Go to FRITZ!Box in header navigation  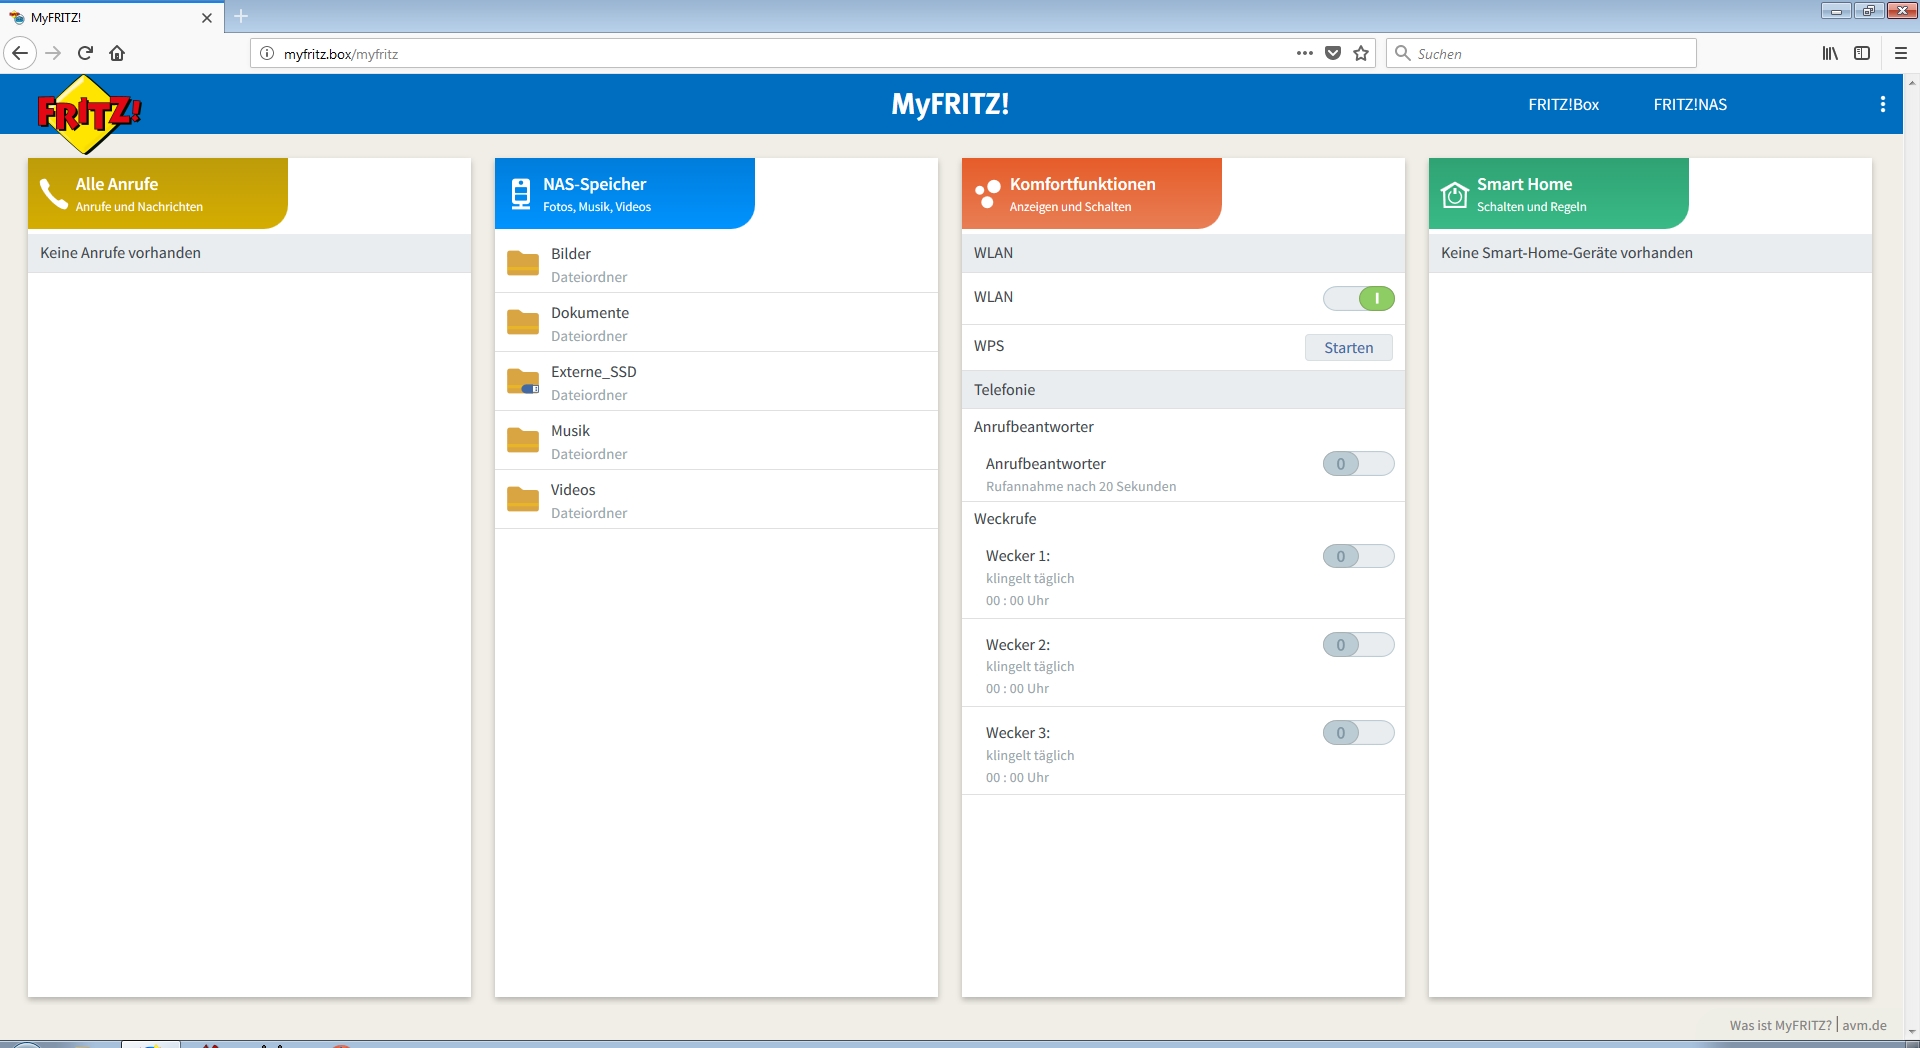coord(1563,105)
